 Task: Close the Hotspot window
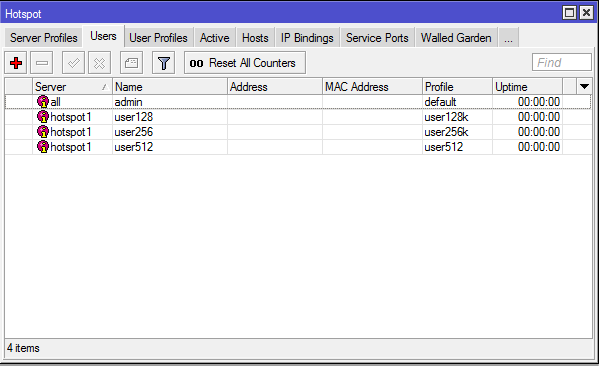pos(586,13)
